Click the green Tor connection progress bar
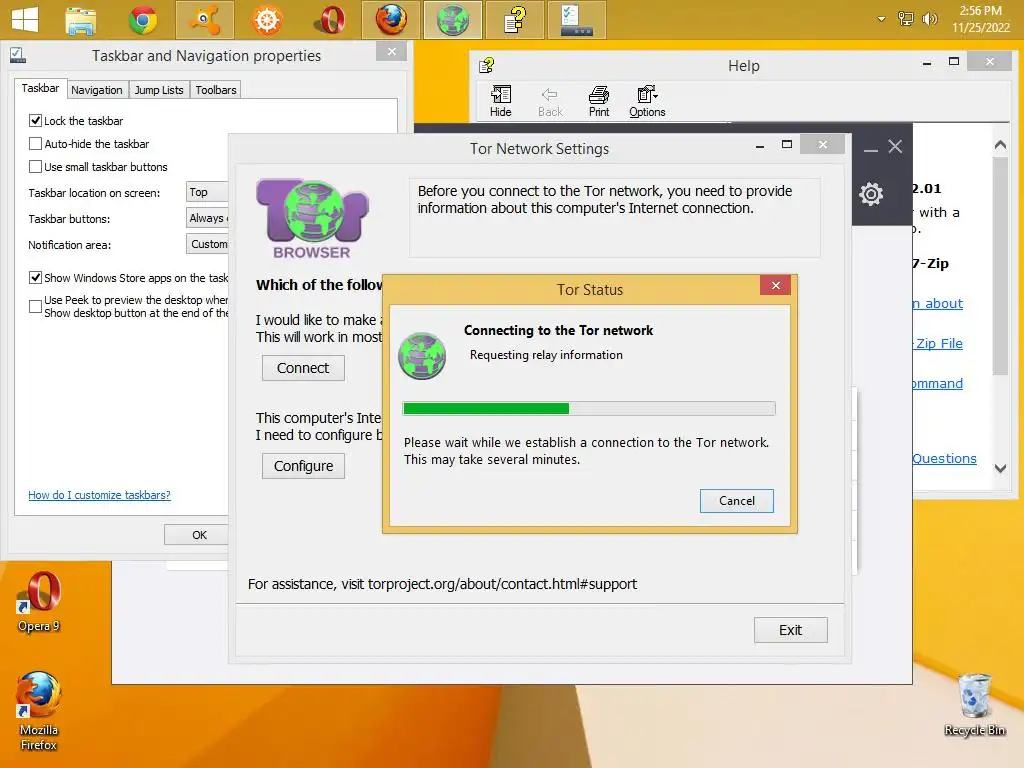1024x768 pixels. point(486,409)
